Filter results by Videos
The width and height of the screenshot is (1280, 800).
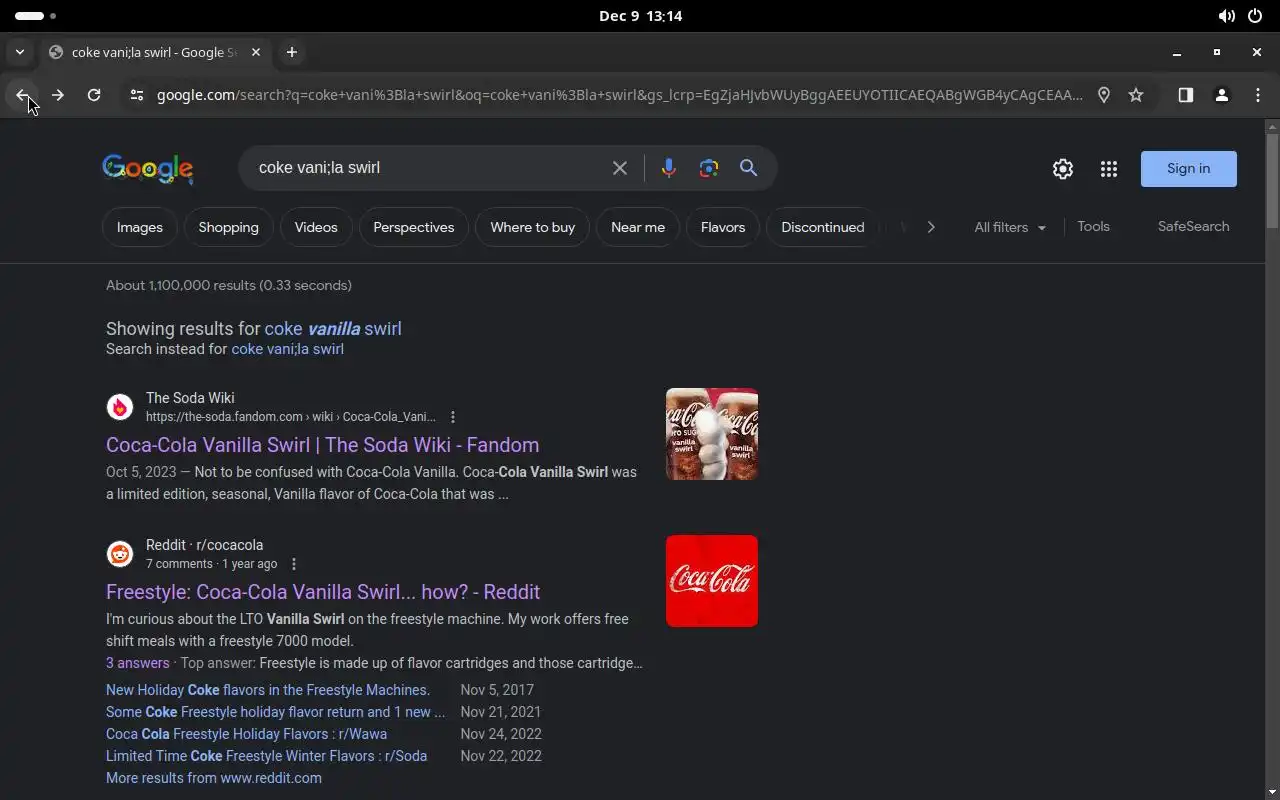(316, 227)
